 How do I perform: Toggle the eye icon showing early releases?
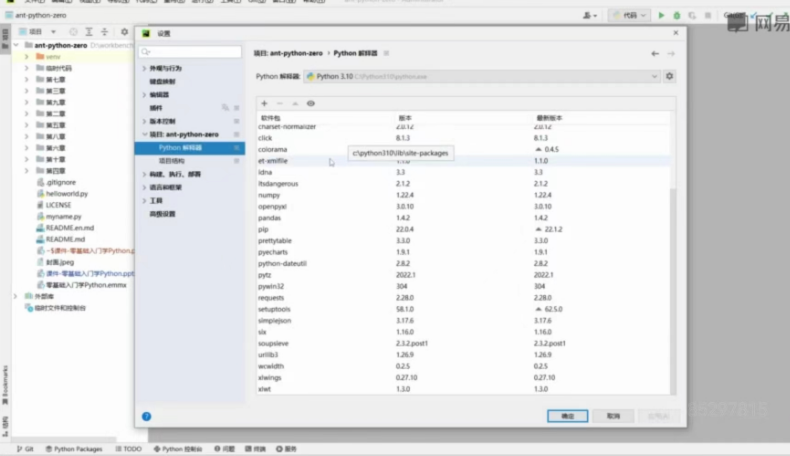click(x=311, y=103)
